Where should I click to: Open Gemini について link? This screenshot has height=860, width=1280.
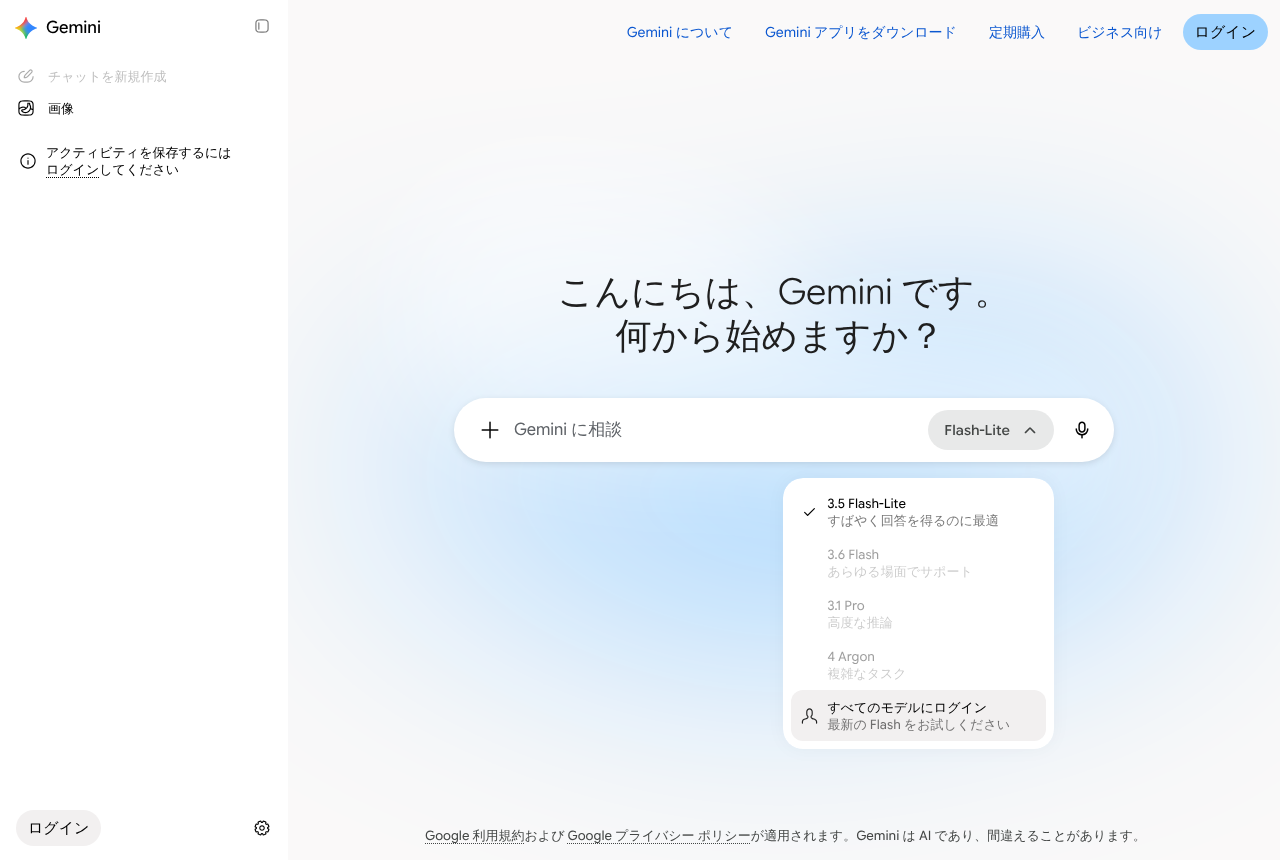679,32
